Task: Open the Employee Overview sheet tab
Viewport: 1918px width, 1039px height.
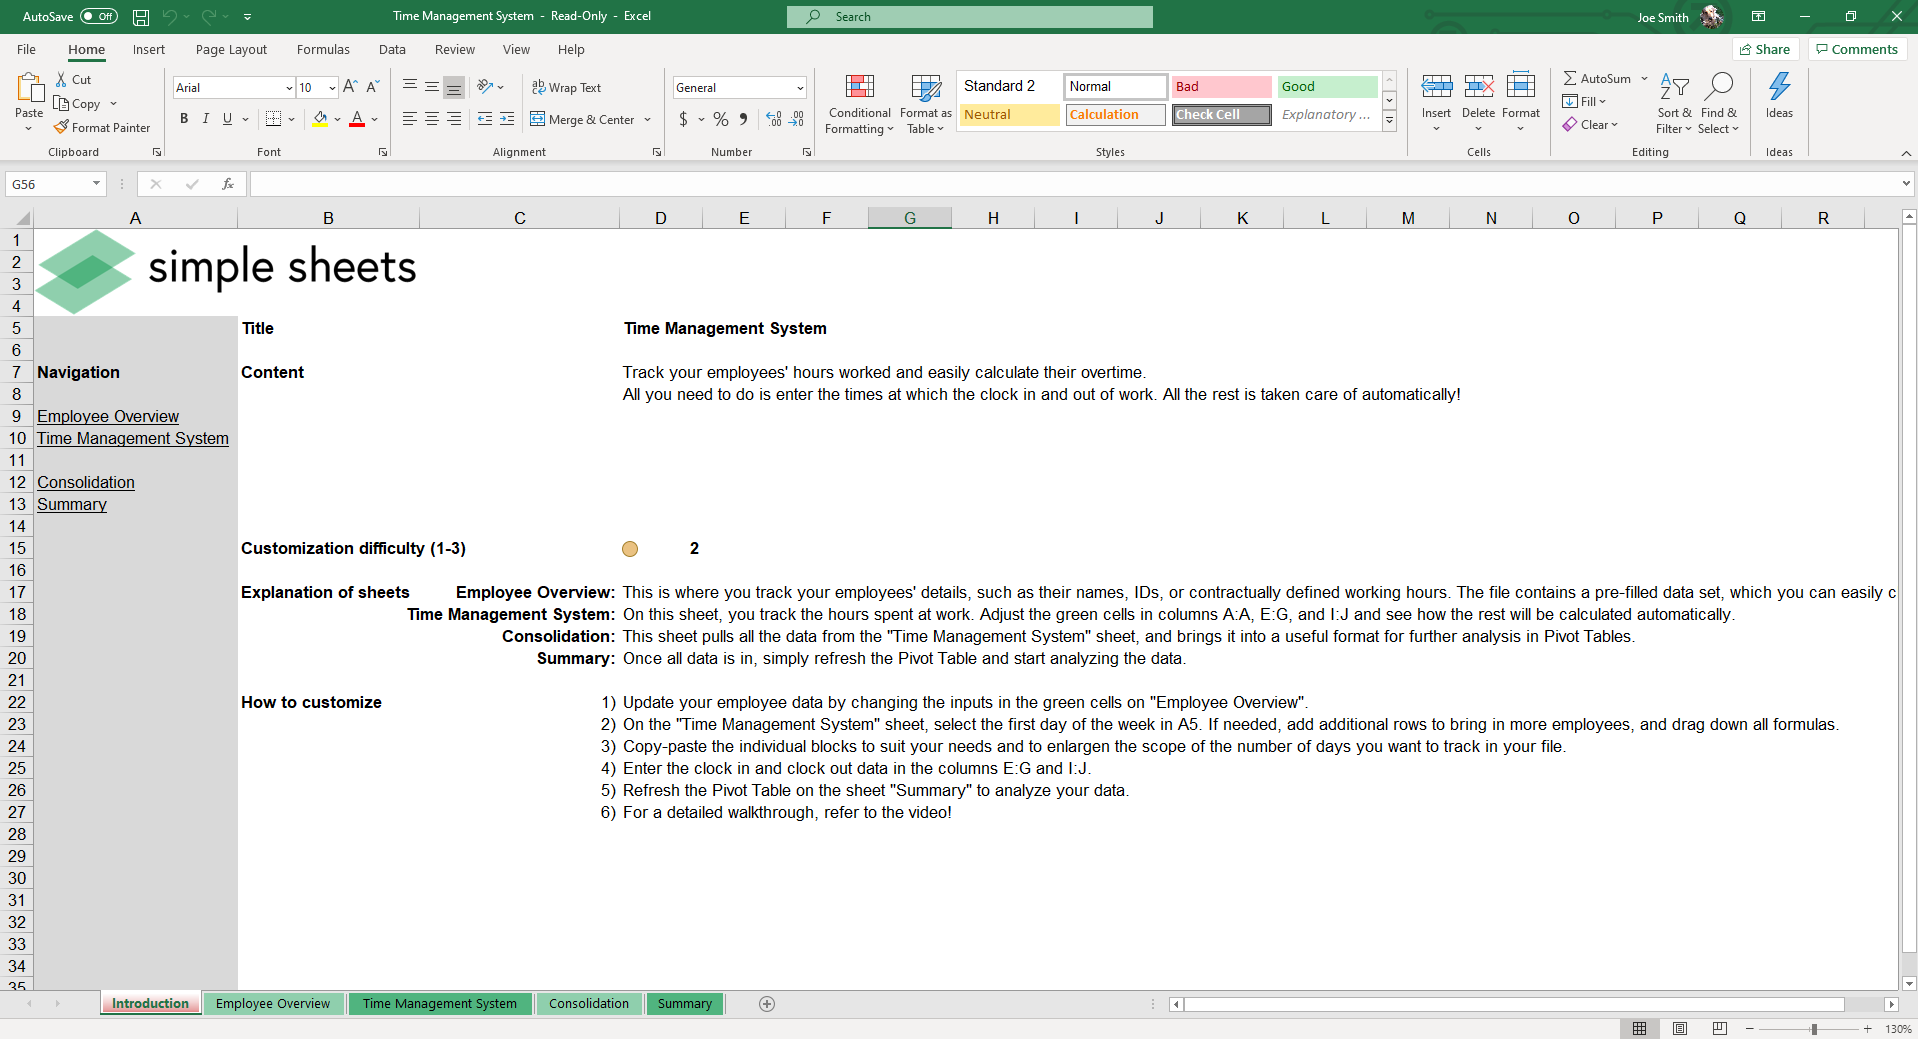Action: click(x=273, y=1004)
